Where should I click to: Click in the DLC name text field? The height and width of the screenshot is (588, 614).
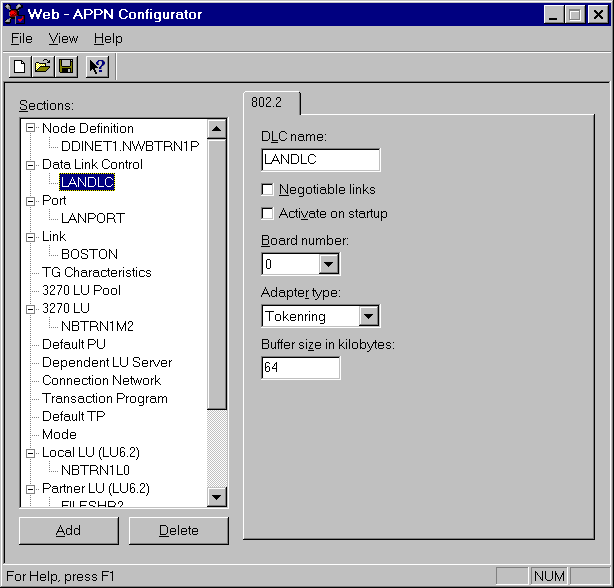(x=320, y=160)
